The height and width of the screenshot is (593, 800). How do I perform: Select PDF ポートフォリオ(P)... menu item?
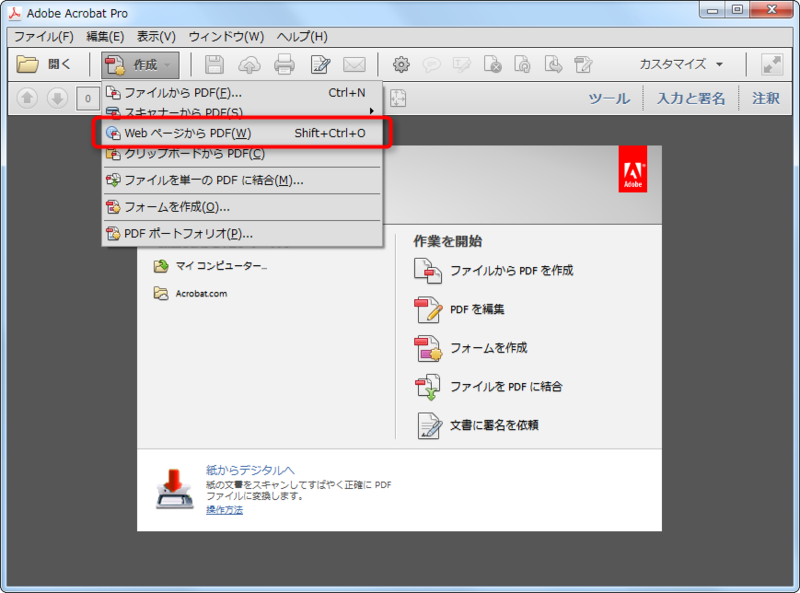(242, 234)
